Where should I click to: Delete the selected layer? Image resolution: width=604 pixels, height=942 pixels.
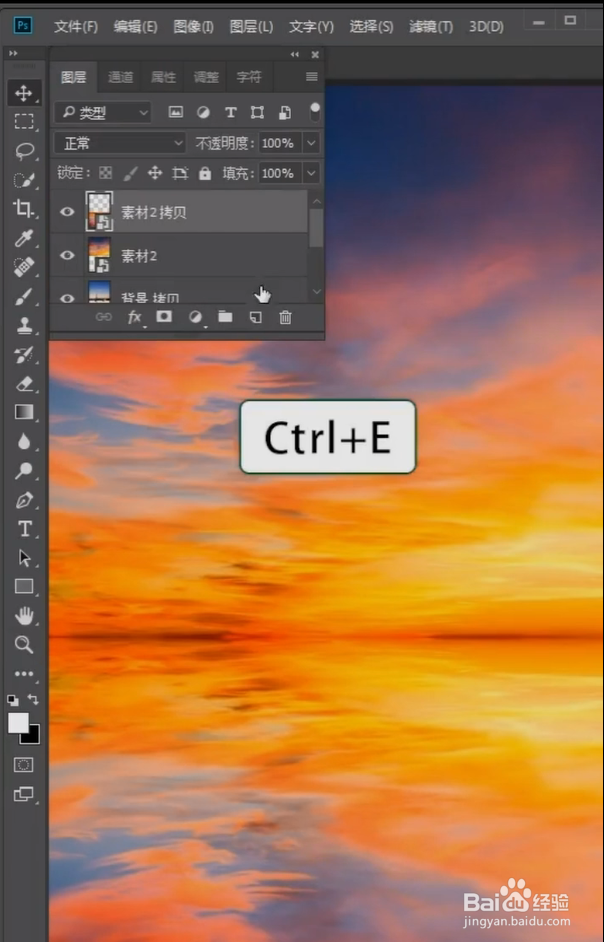[285, 317]
